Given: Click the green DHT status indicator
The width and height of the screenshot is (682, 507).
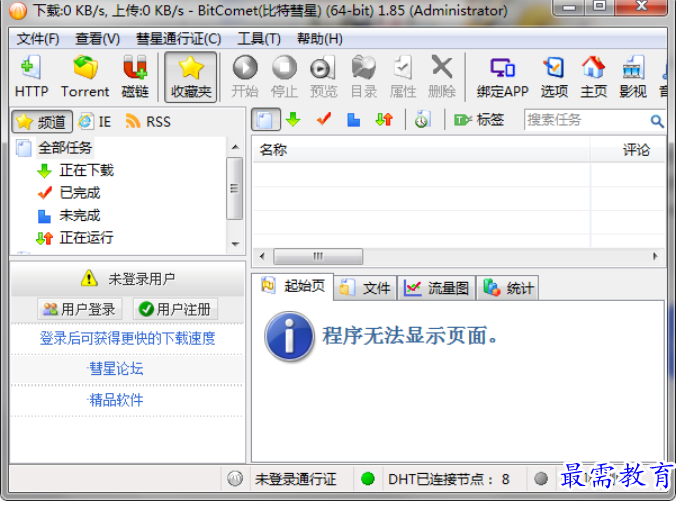Looking at the screenshot, I should click(x=368, y=480).
